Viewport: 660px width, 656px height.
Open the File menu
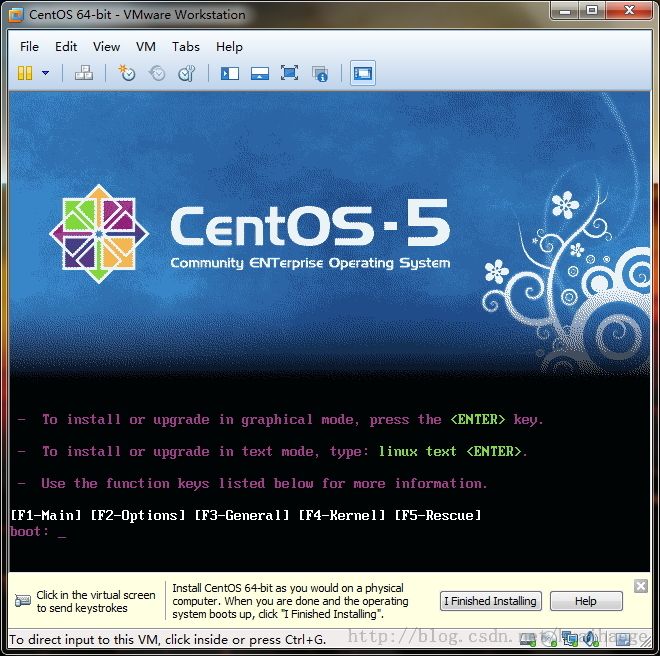29,47
